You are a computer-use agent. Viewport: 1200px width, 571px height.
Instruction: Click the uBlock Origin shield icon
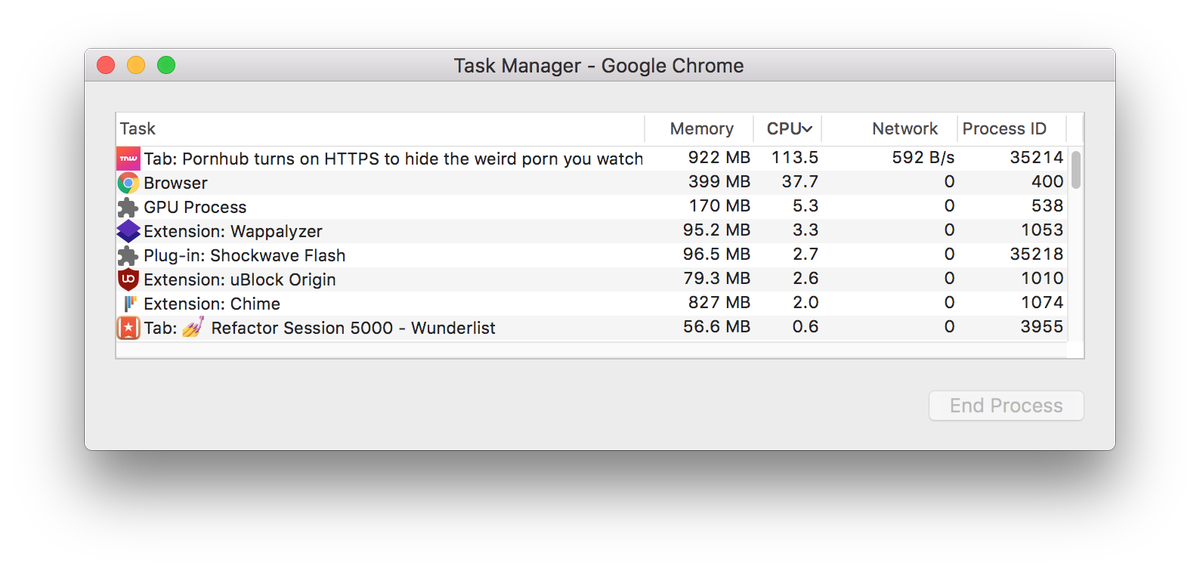click(x=128, y=279)
